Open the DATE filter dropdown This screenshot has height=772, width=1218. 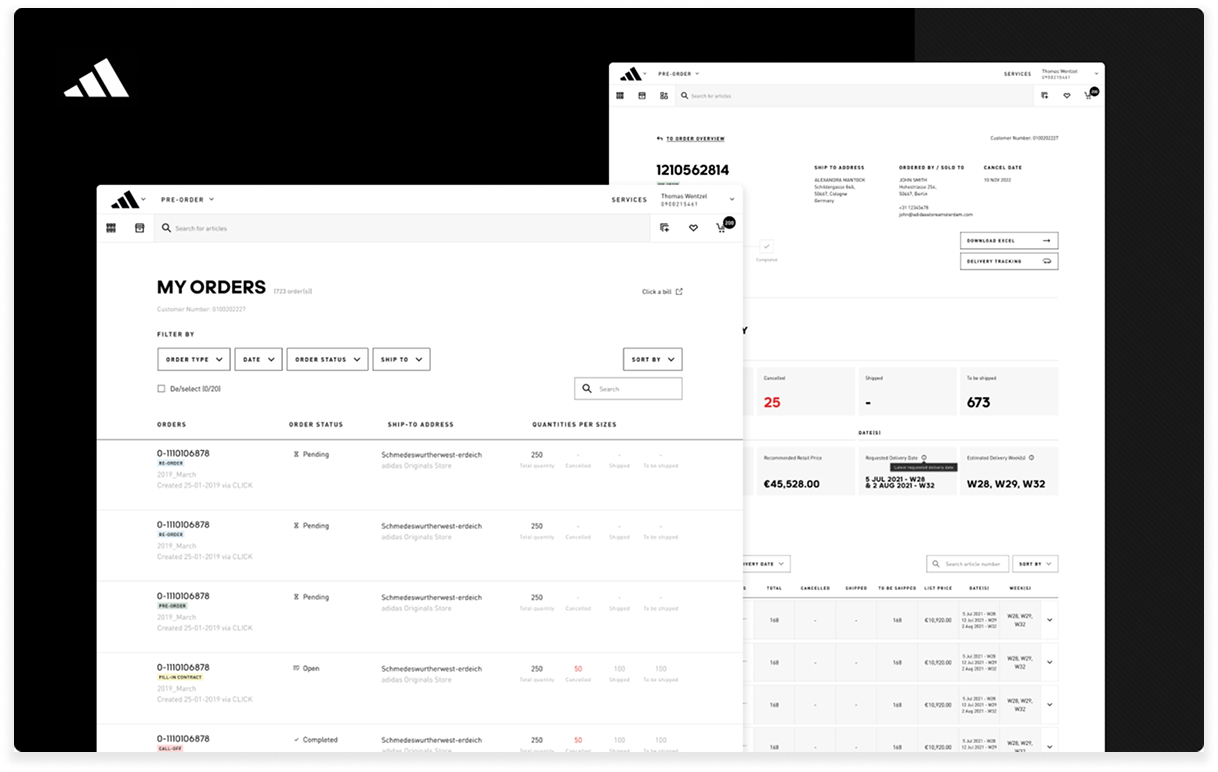tap(258, 359)
